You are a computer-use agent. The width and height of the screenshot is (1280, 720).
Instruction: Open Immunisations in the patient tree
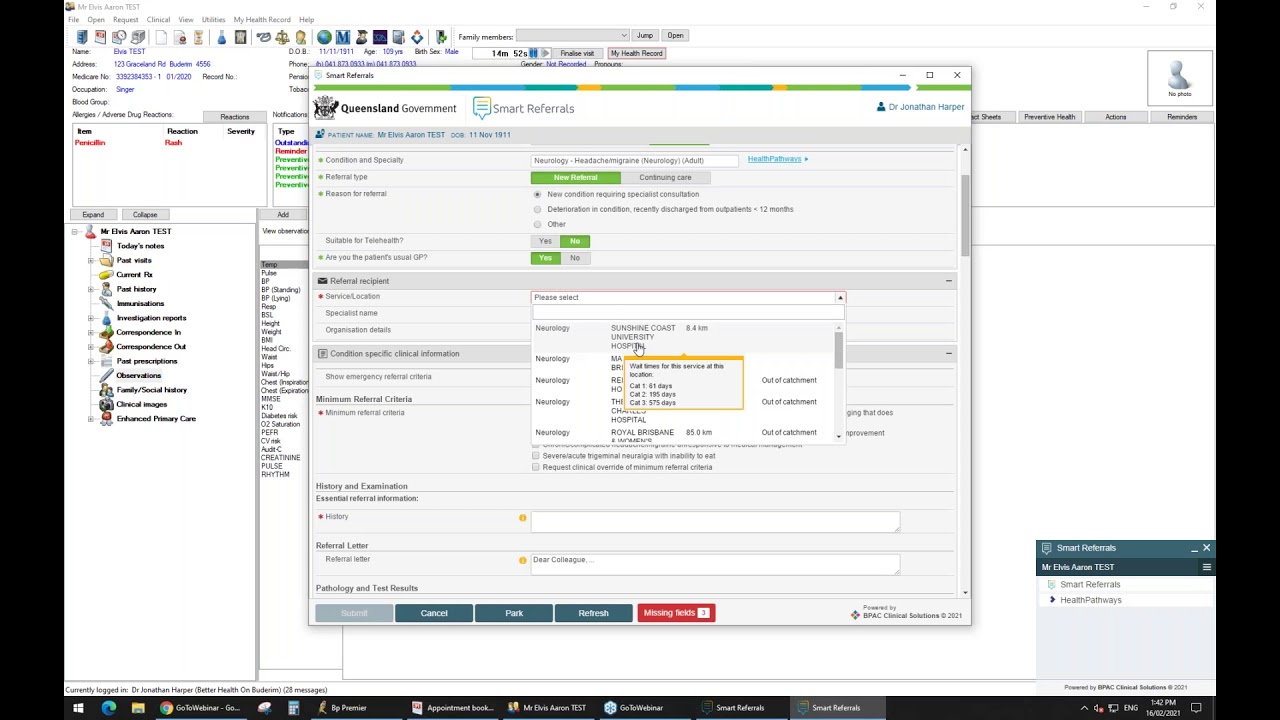pos(140,304)
